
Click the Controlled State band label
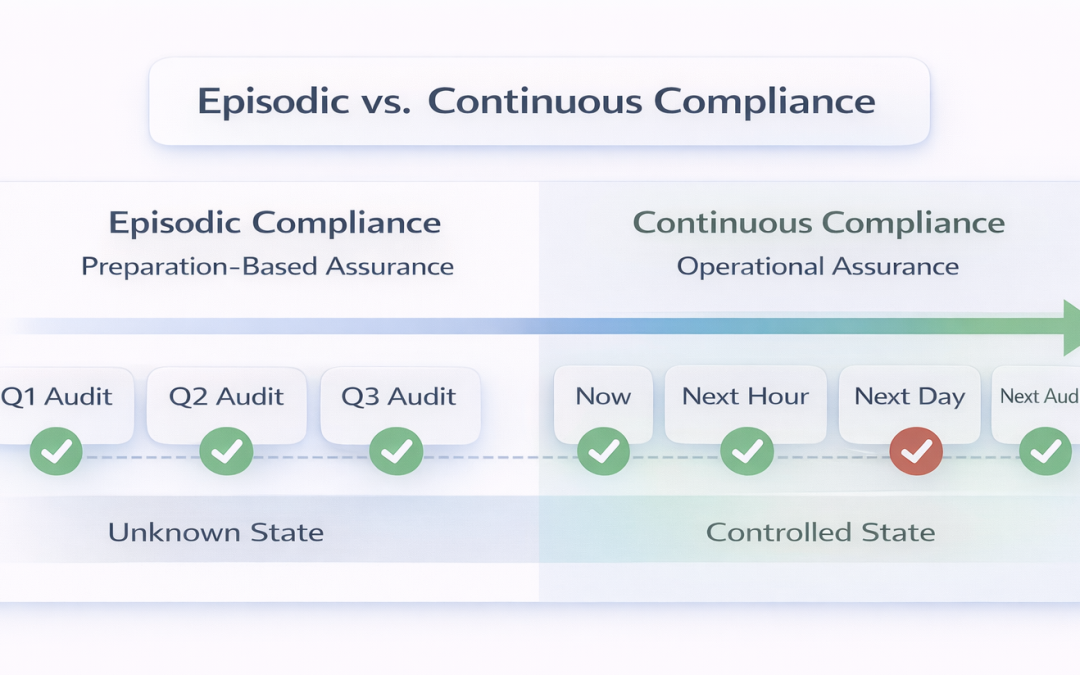(x=820, y=532)
